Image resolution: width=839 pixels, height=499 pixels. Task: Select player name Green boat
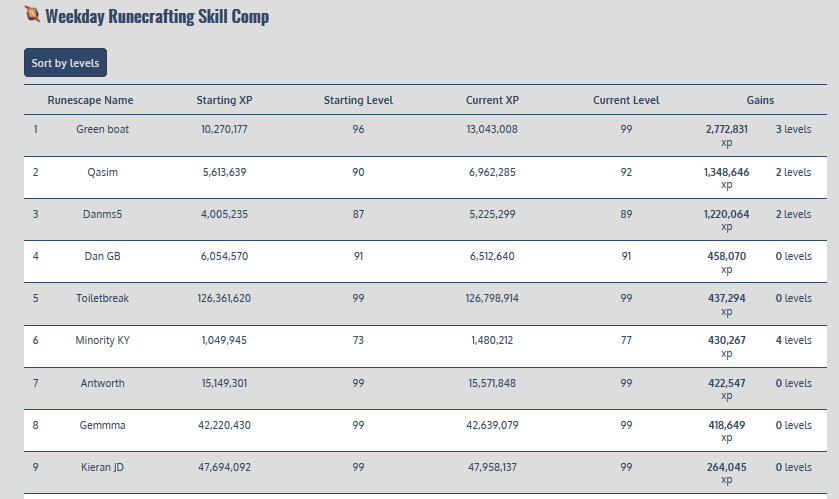103,129
